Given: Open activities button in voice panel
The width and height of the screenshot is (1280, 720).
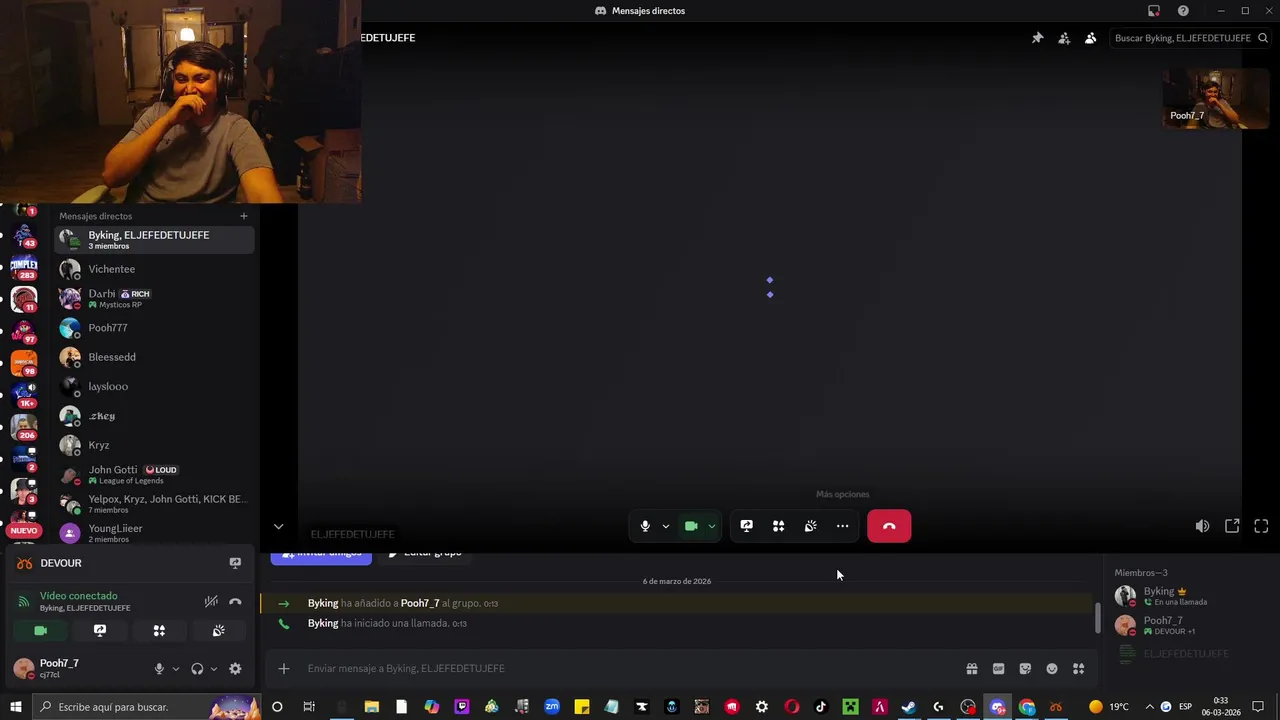Looking at the screenshot, I should click(x=159, y=631).
